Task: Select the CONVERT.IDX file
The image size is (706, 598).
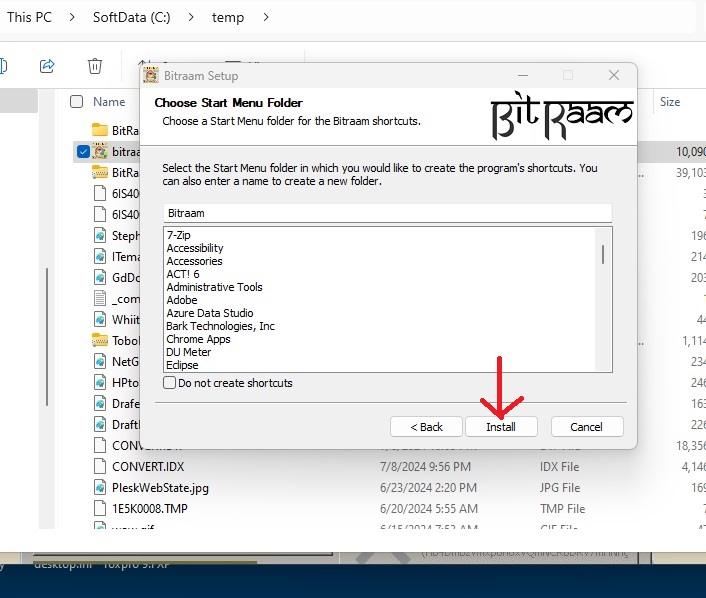Action: pyautogui.click(x=148, y=467)
